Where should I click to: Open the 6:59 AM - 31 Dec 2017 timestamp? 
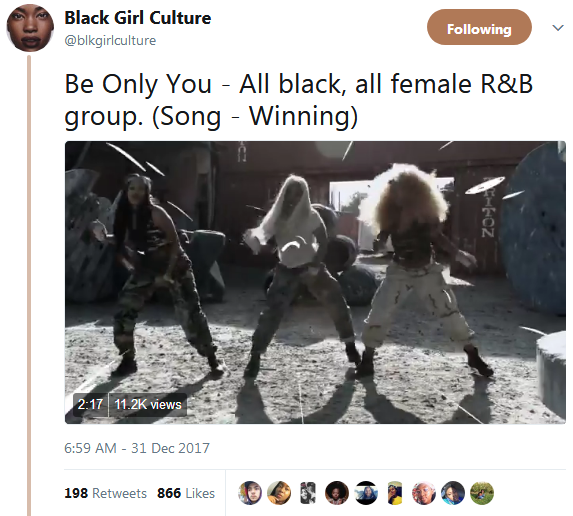coord(137,448)
